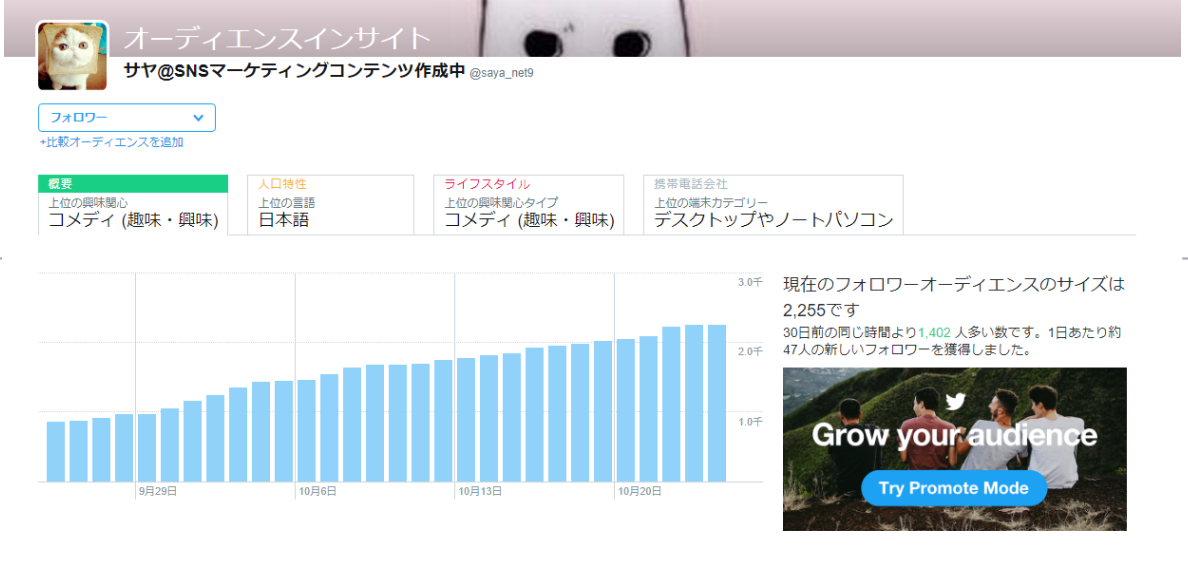Click the chevron arrow in フォロワー dropdown
1188x564 pixels.
[x=199, y=118]
